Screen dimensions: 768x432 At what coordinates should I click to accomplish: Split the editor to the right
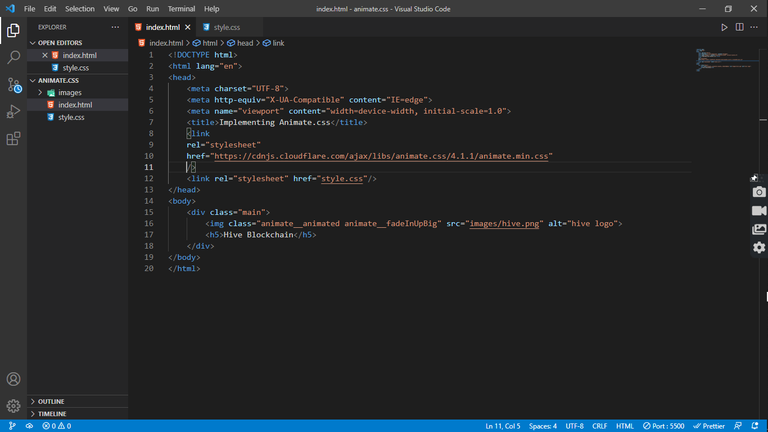coord(739,27)
